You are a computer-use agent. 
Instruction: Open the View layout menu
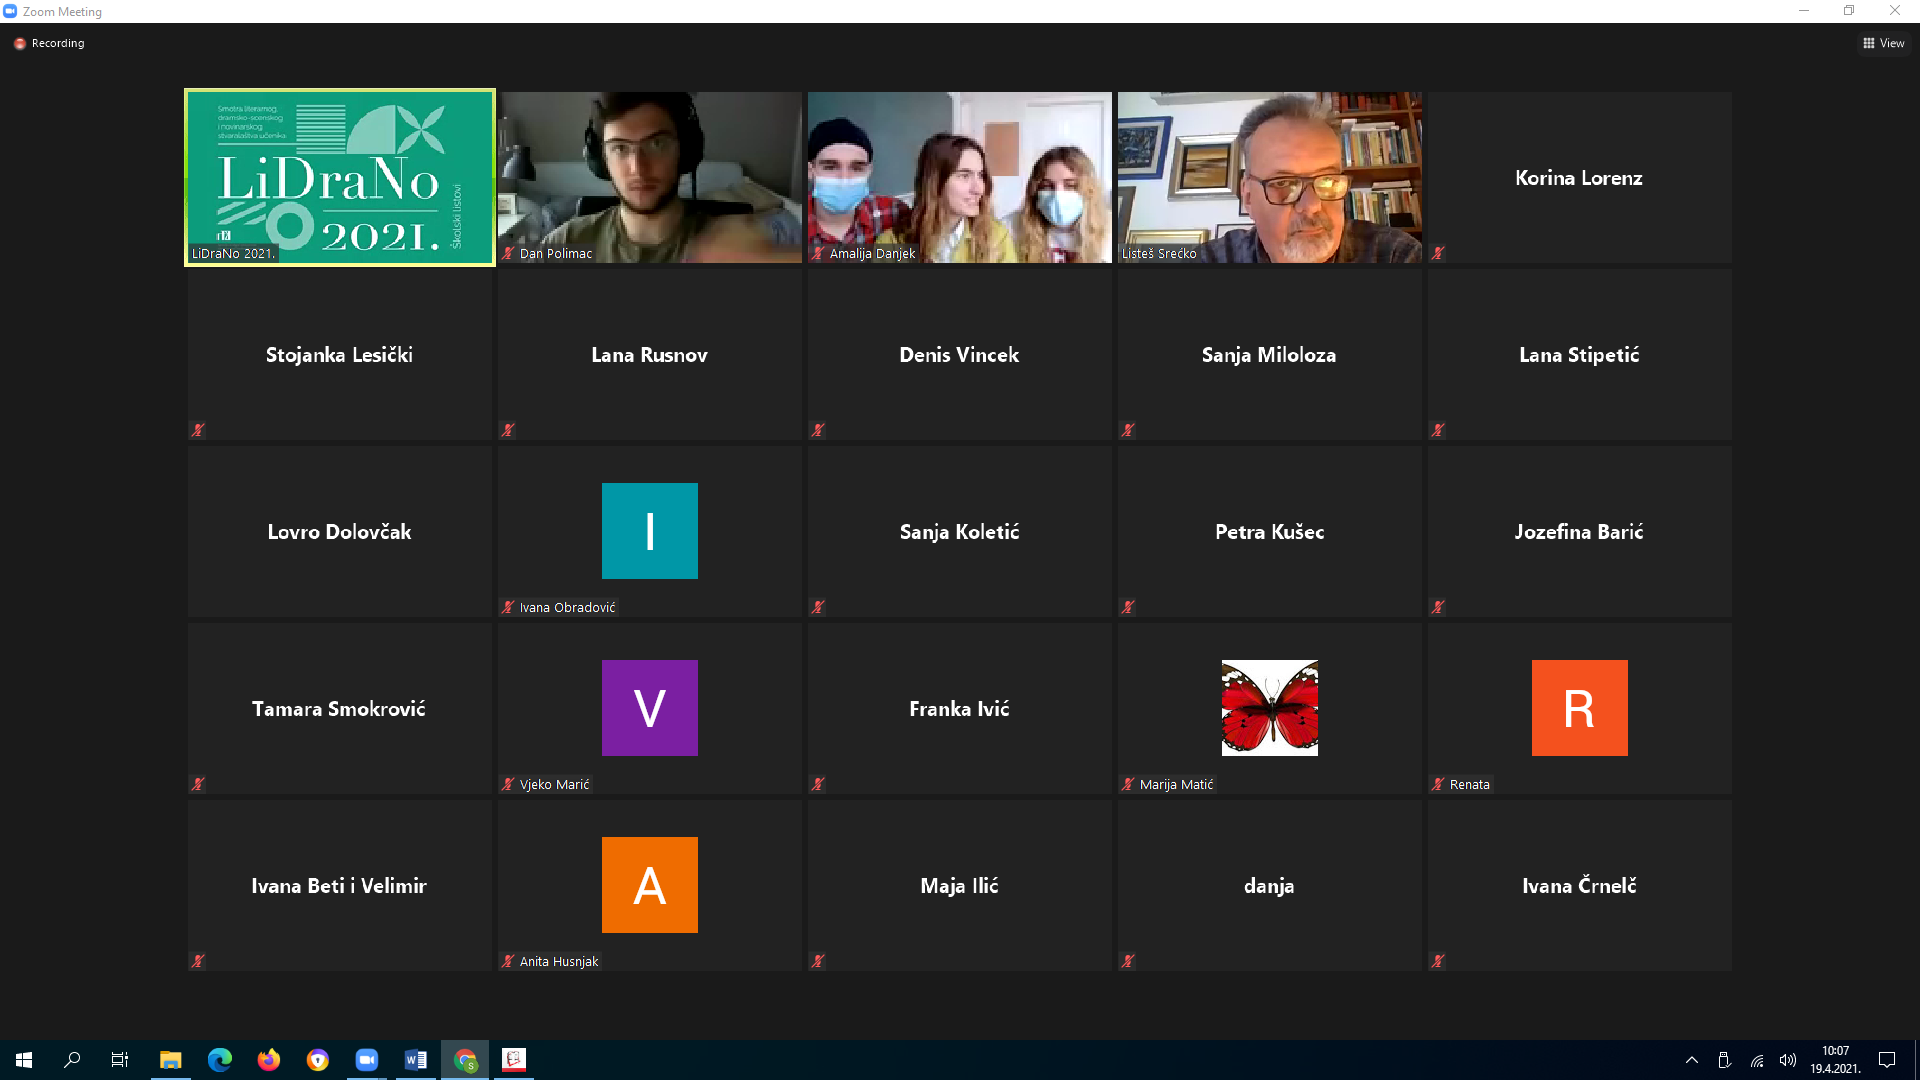point(1883,43)
